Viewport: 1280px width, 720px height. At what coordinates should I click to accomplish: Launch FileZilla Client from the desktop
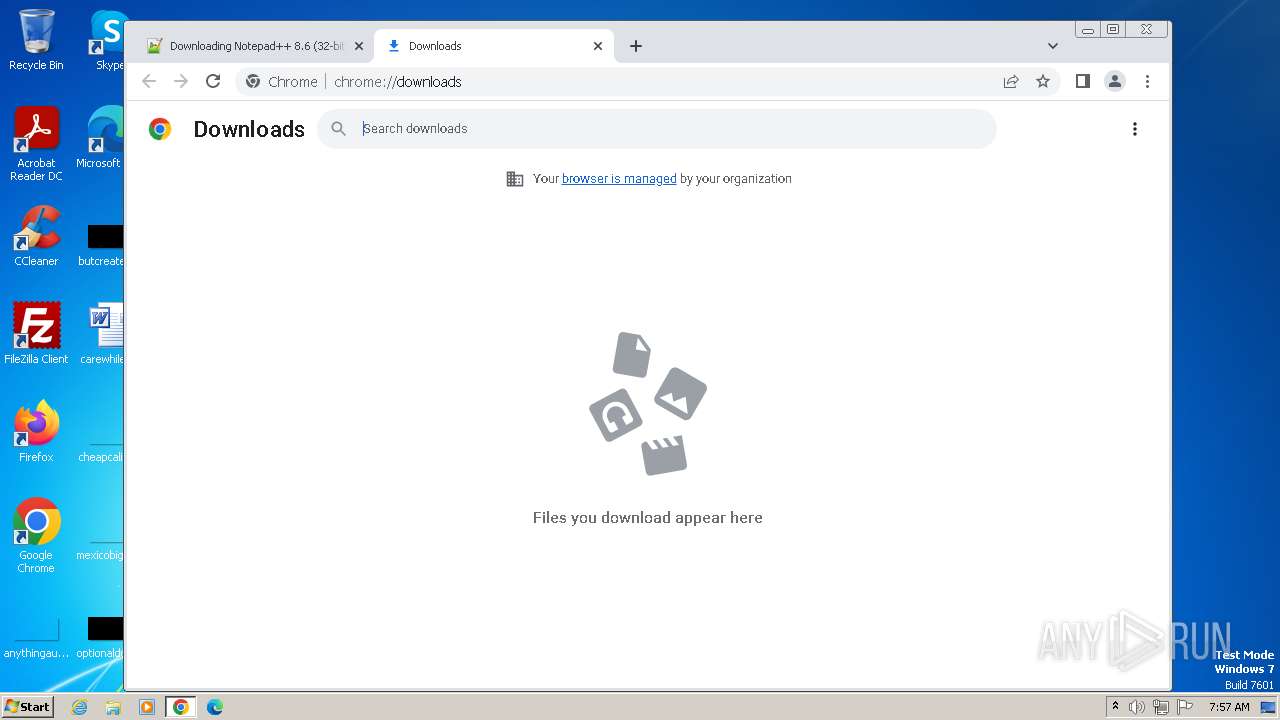(x=36, y=334)
